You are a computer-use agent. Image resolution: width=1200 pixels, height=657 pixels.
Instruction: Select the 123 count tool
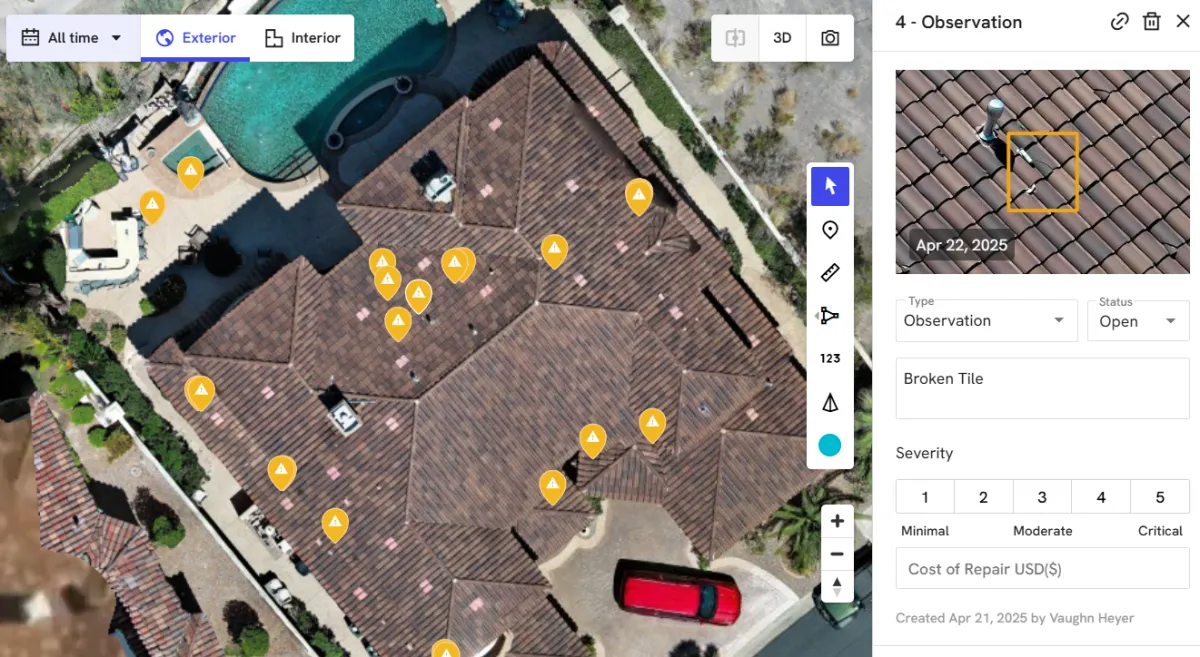pos(830,359)
